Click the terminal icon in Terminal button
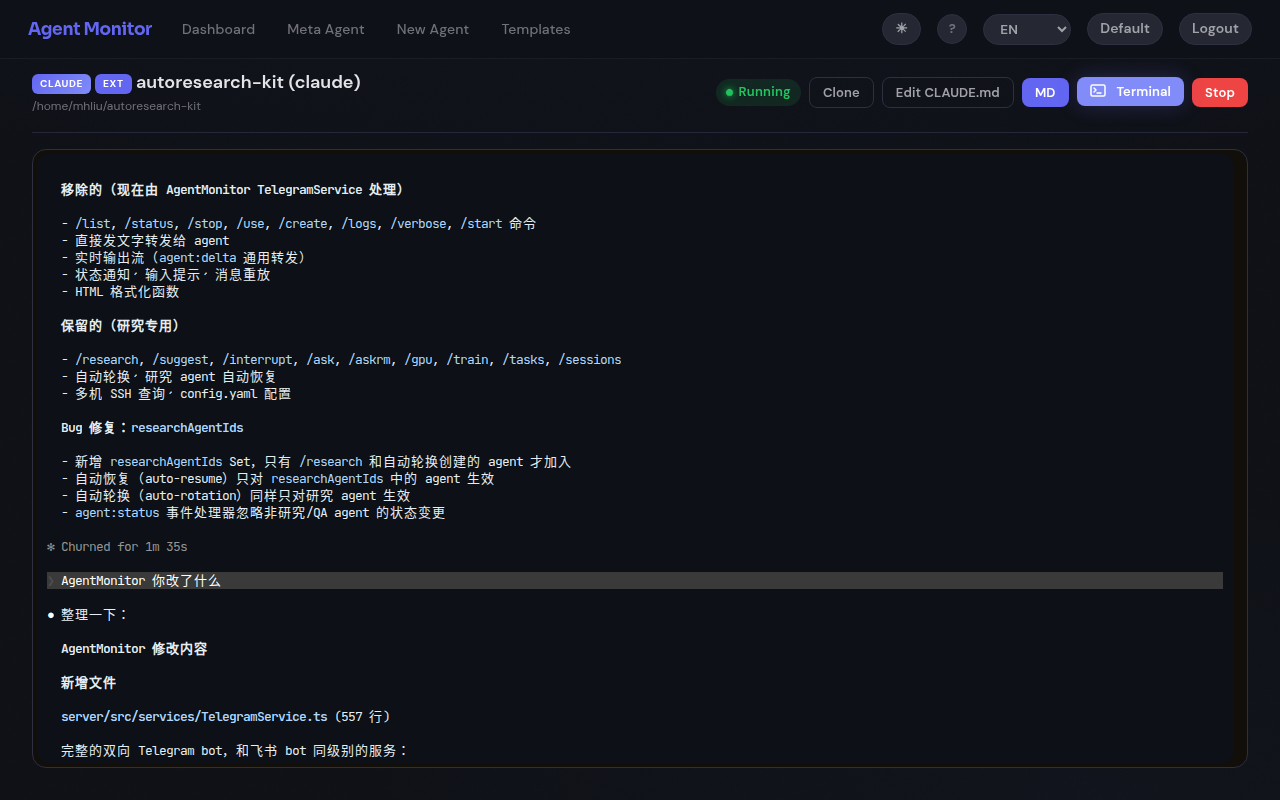 tap(1098, 91)
